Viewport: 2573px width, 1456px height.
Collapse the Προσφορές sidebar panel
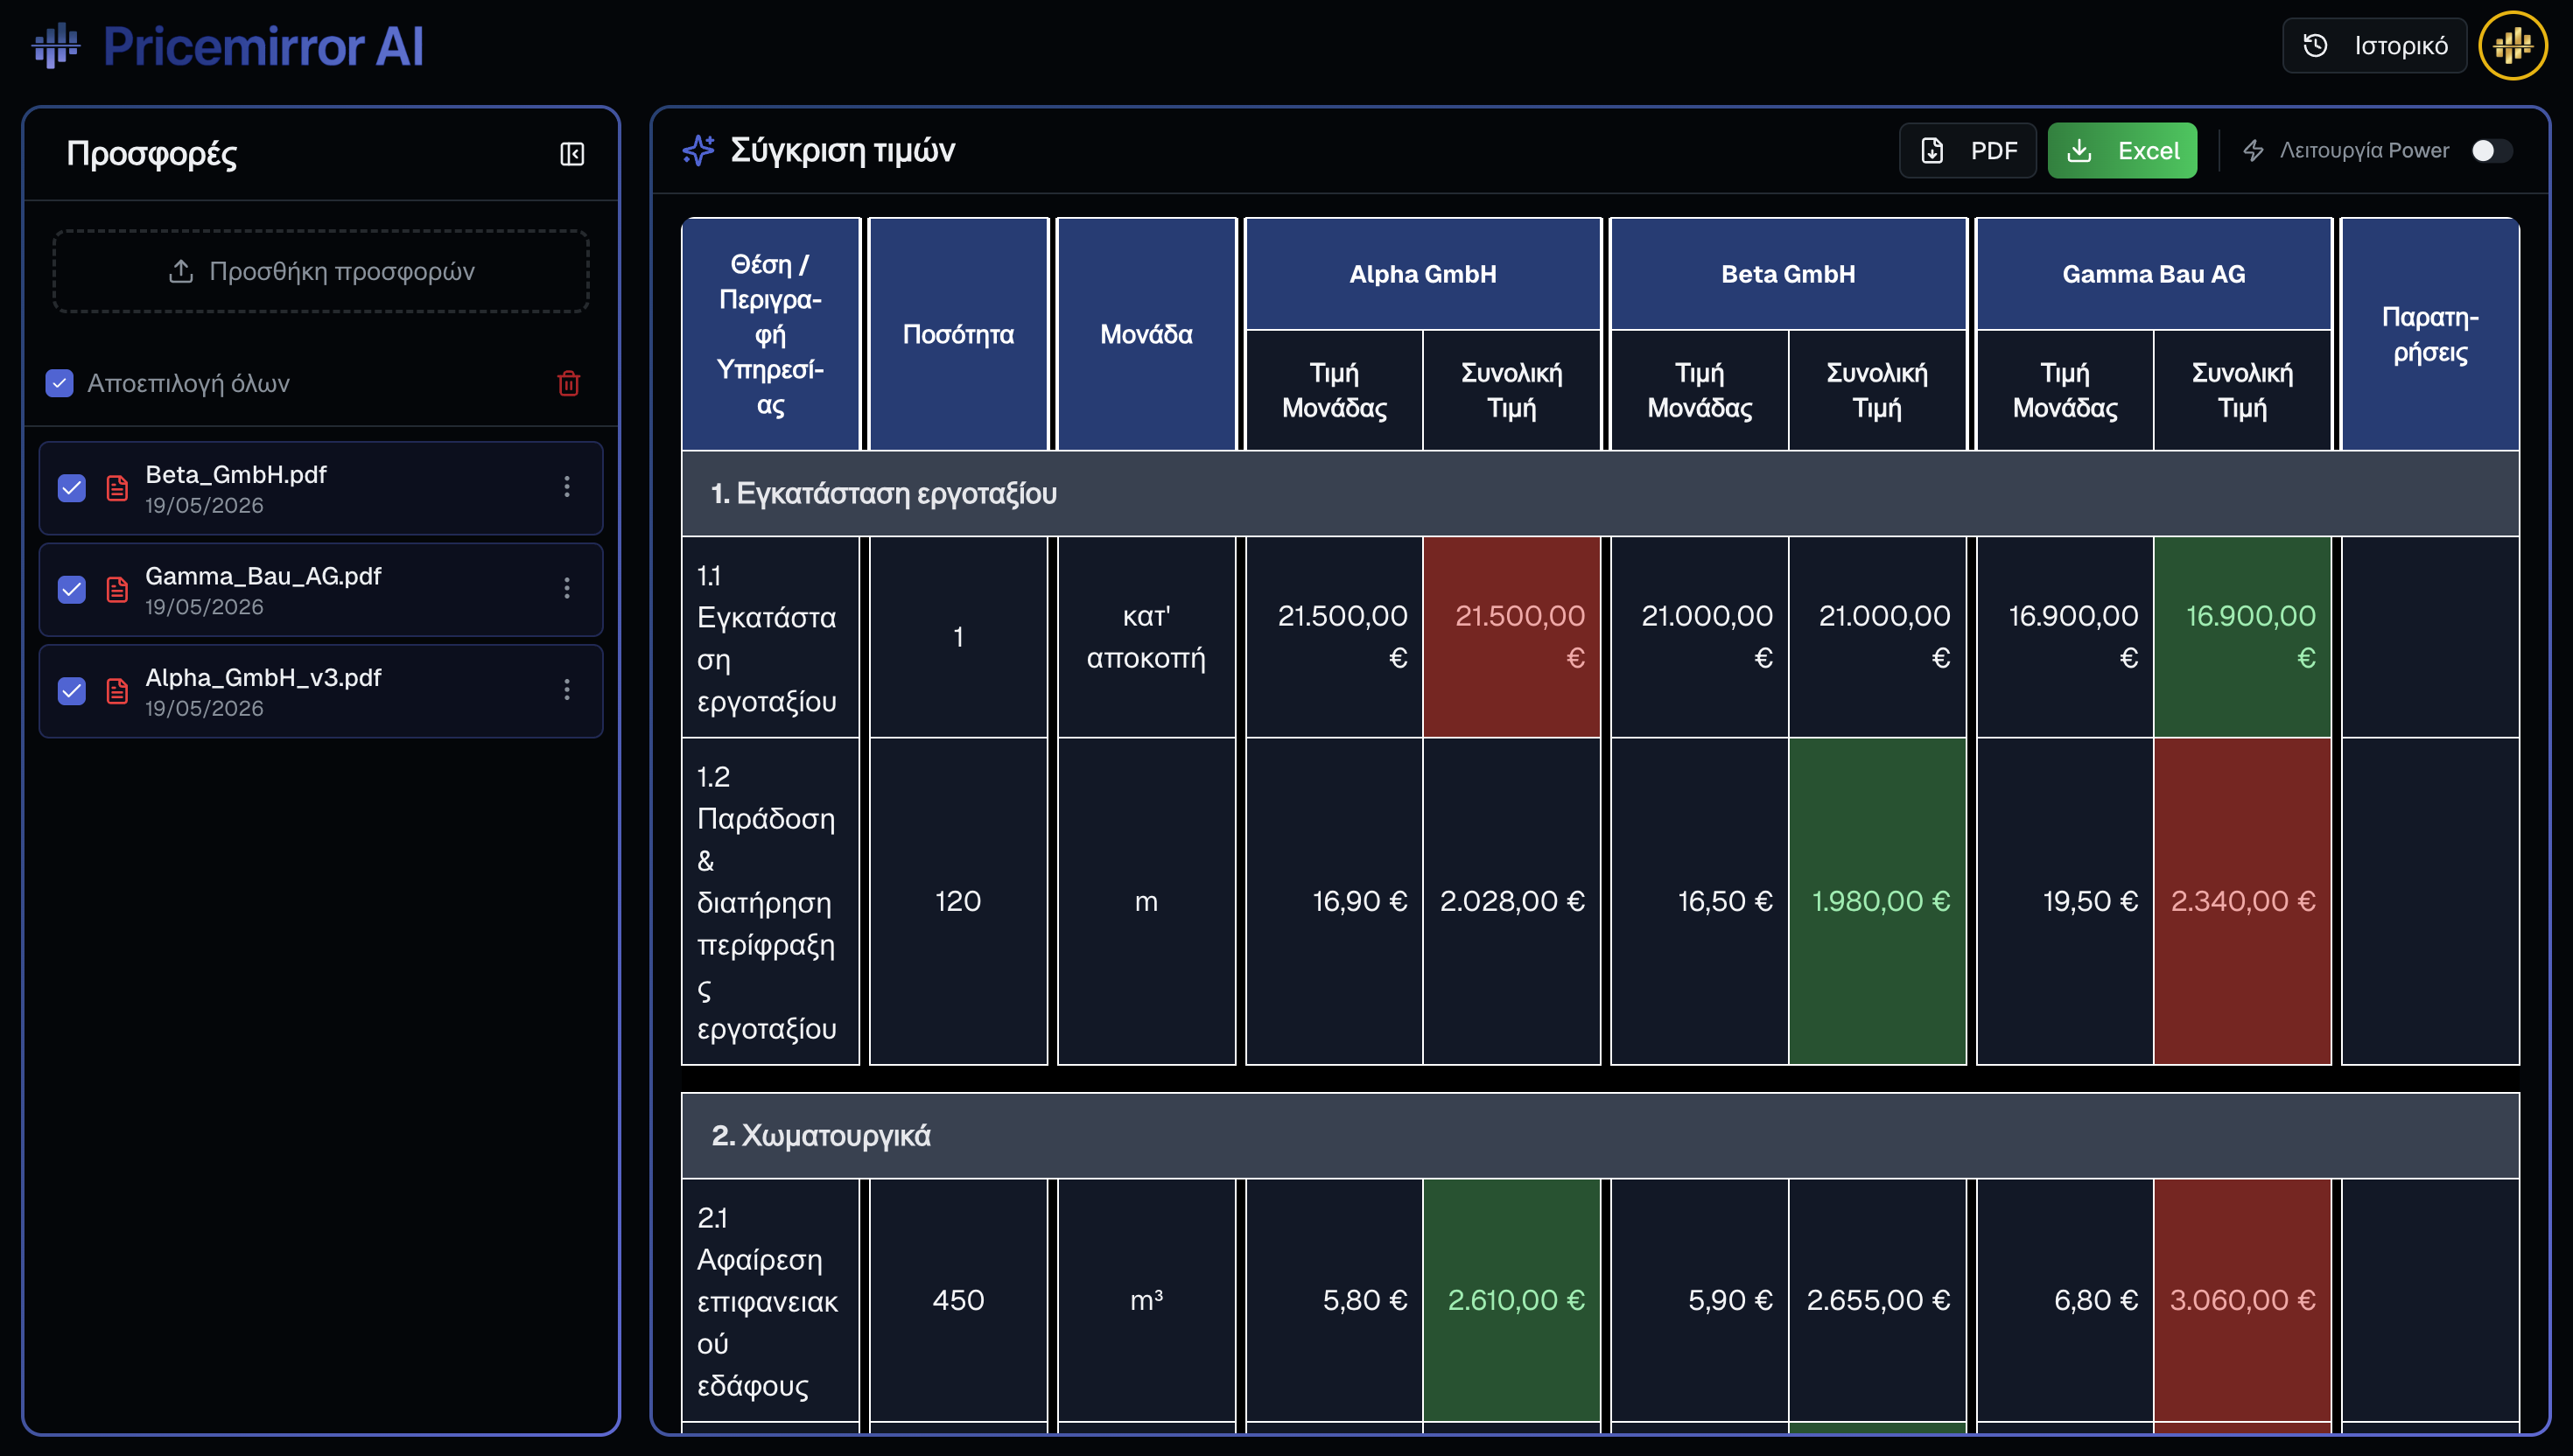click(572, 154)
